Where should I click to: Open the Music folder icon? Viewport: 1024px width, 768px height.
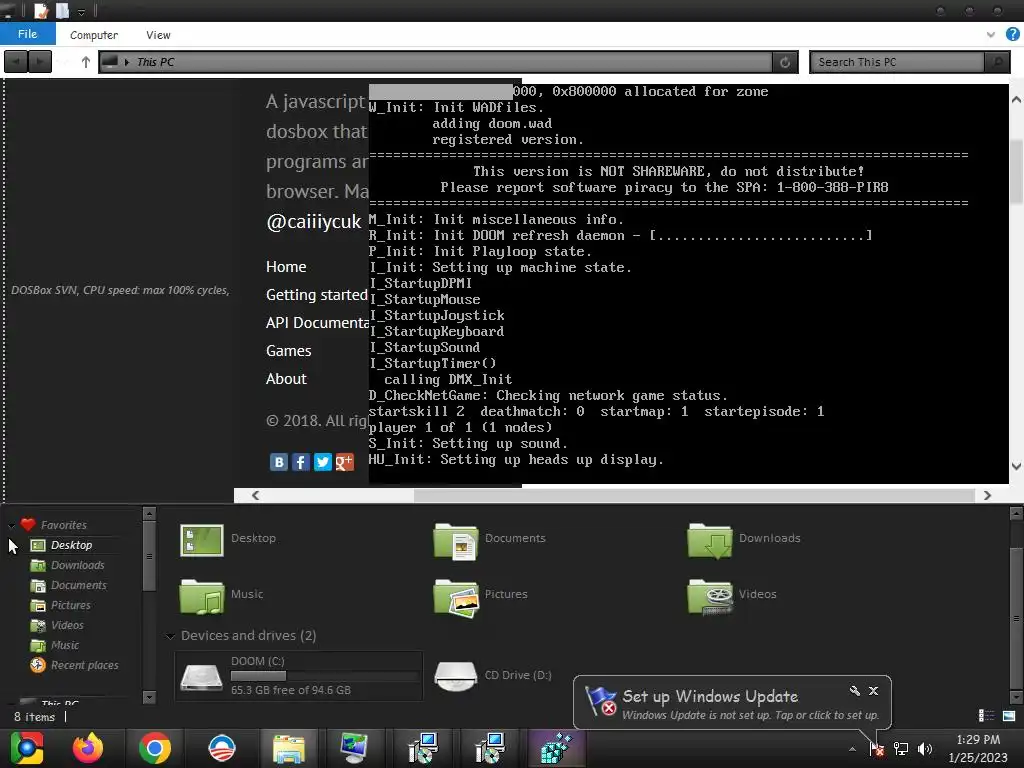[202, 596]
